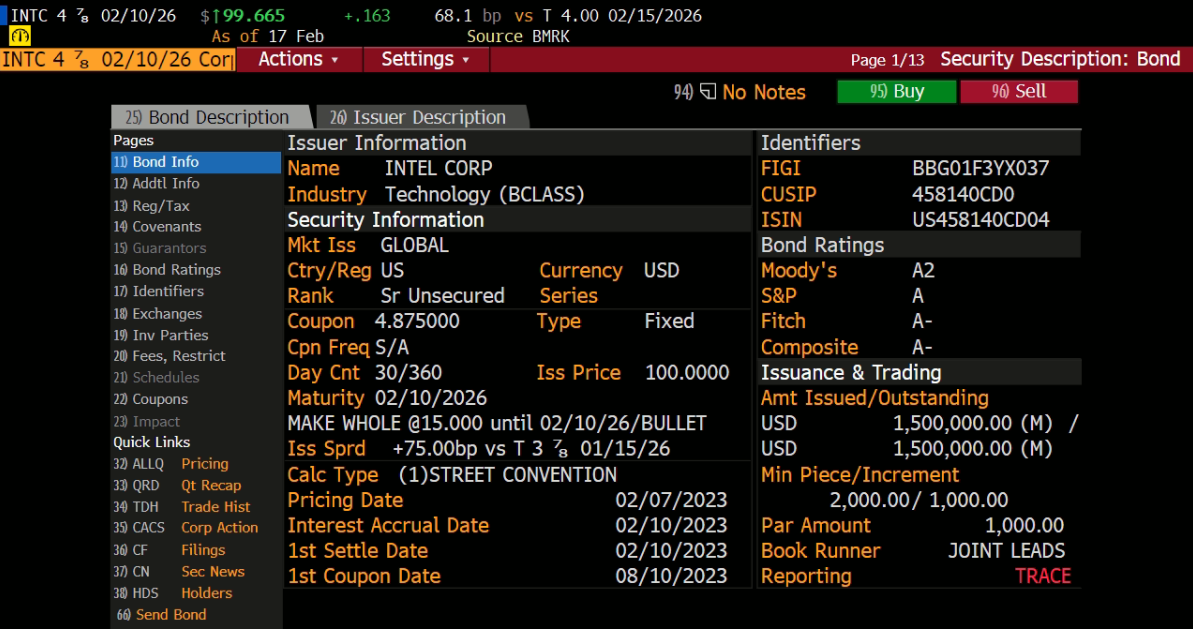Open the Exchanges page
The image size is (1193, 629).
coord(157,313)
